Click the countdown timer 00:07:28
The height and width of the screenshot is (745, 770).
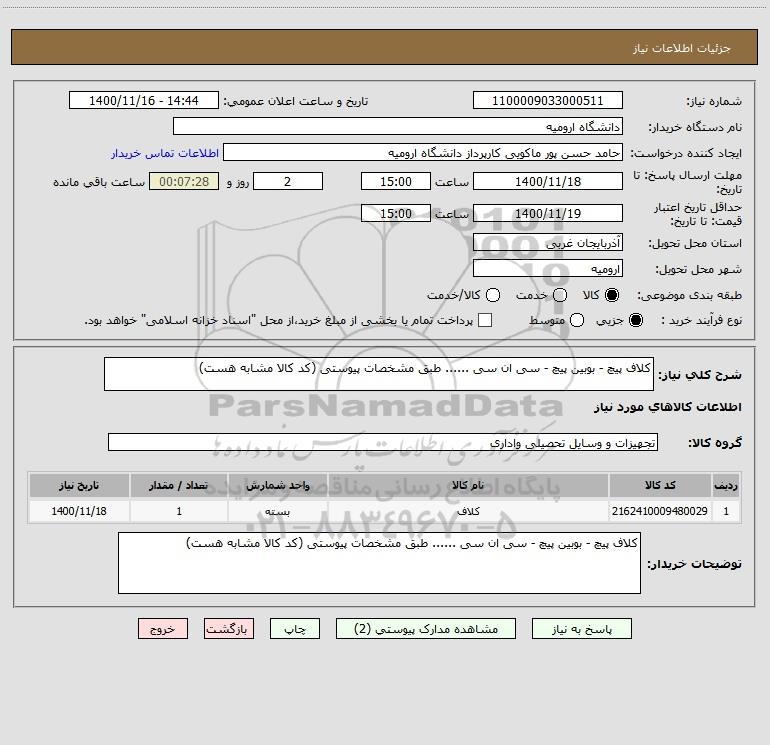(x=184, y=181)
